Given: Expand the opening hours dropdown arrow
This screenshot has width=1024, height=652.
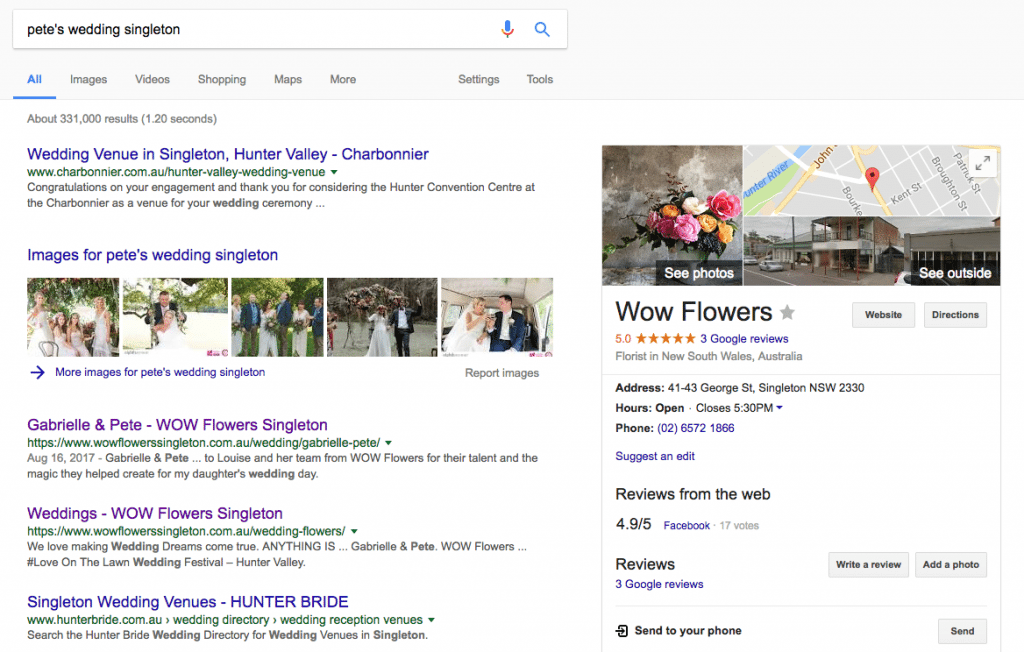Looking at the screenshot, I should (x=779, y=408).
